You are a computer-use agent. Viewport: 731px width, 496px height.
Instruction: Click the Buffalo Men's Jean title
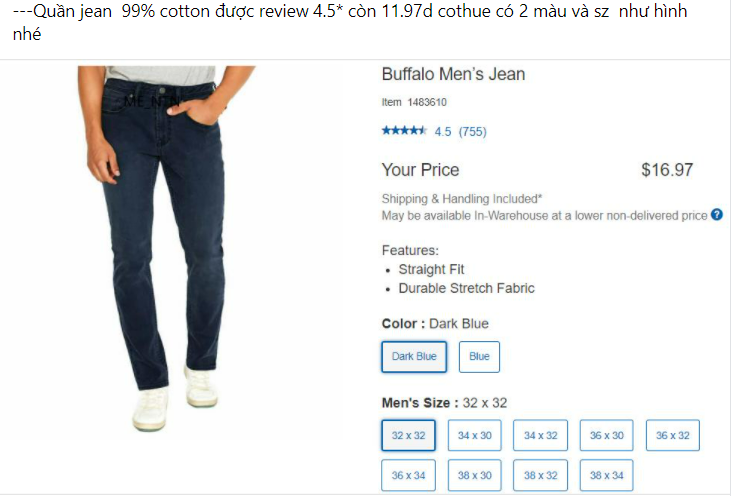tap(453, 75)
